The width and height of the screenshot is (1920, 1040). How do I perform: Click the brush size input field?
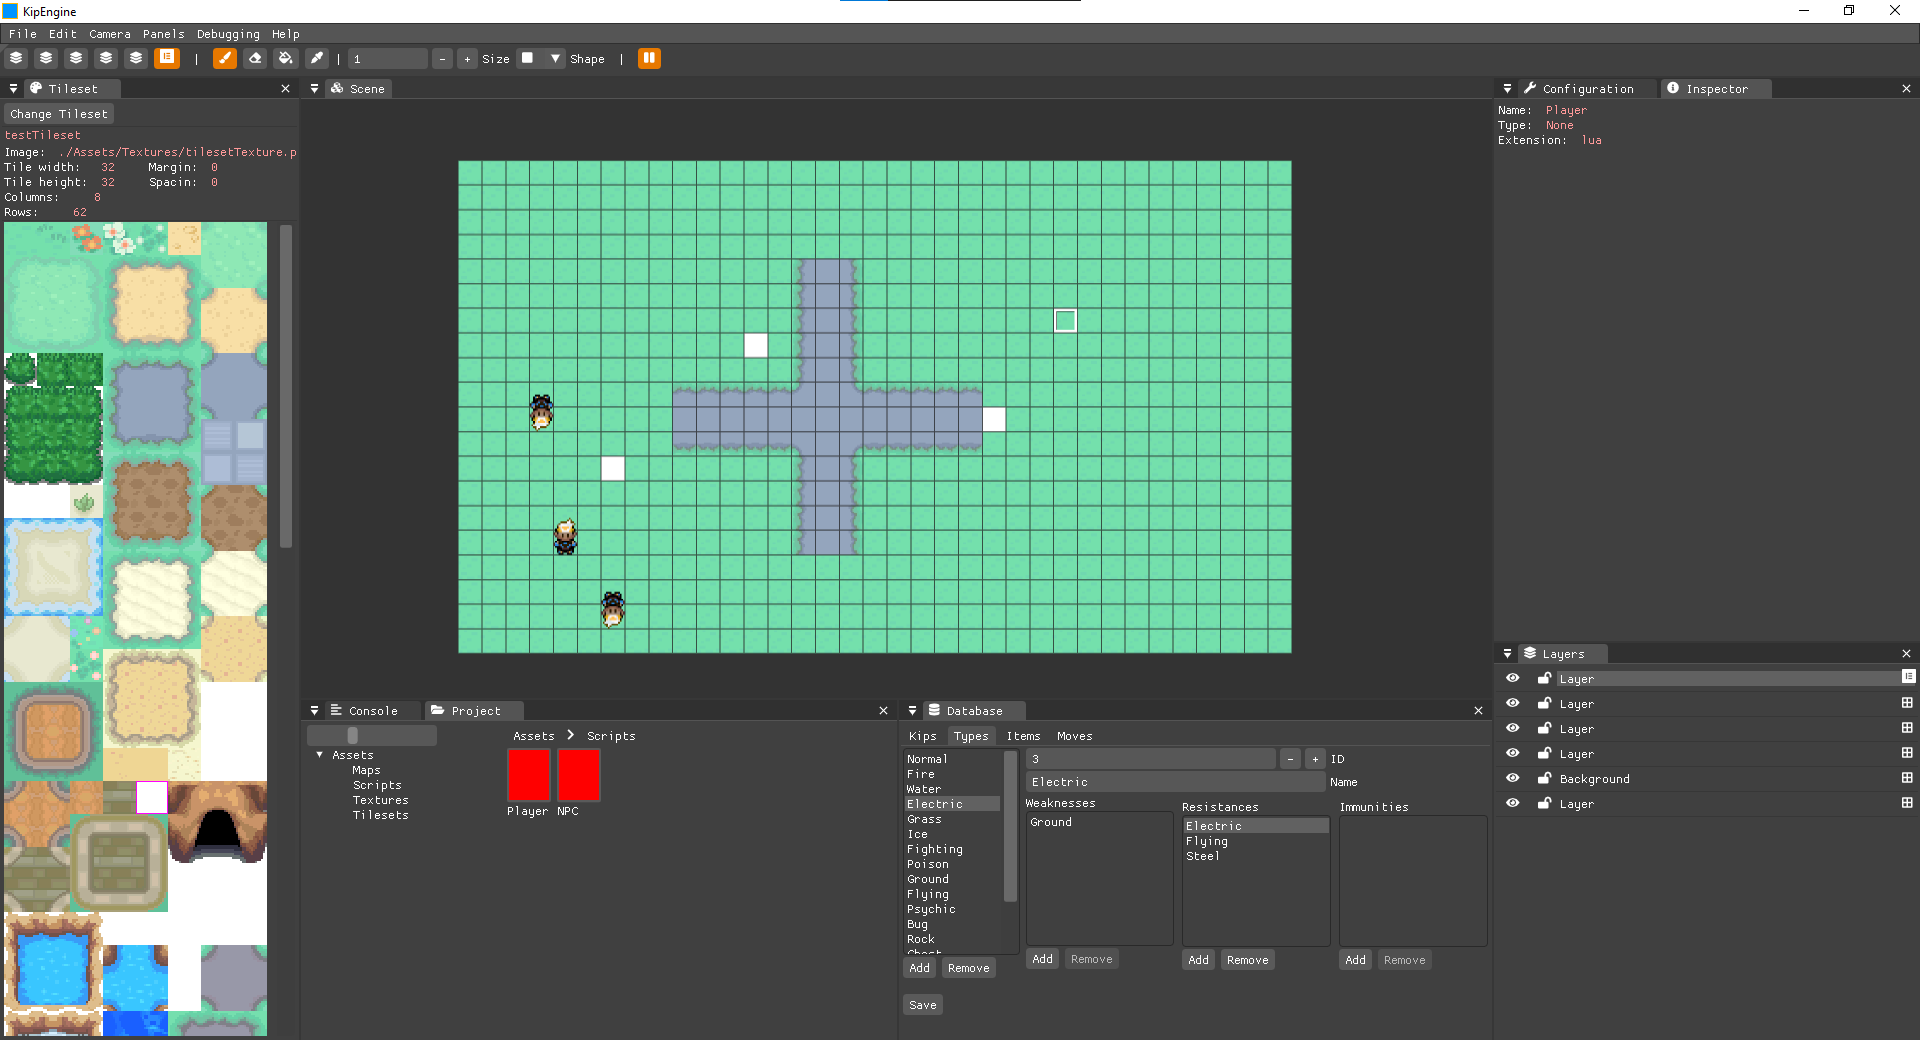(x=388, y=59)
